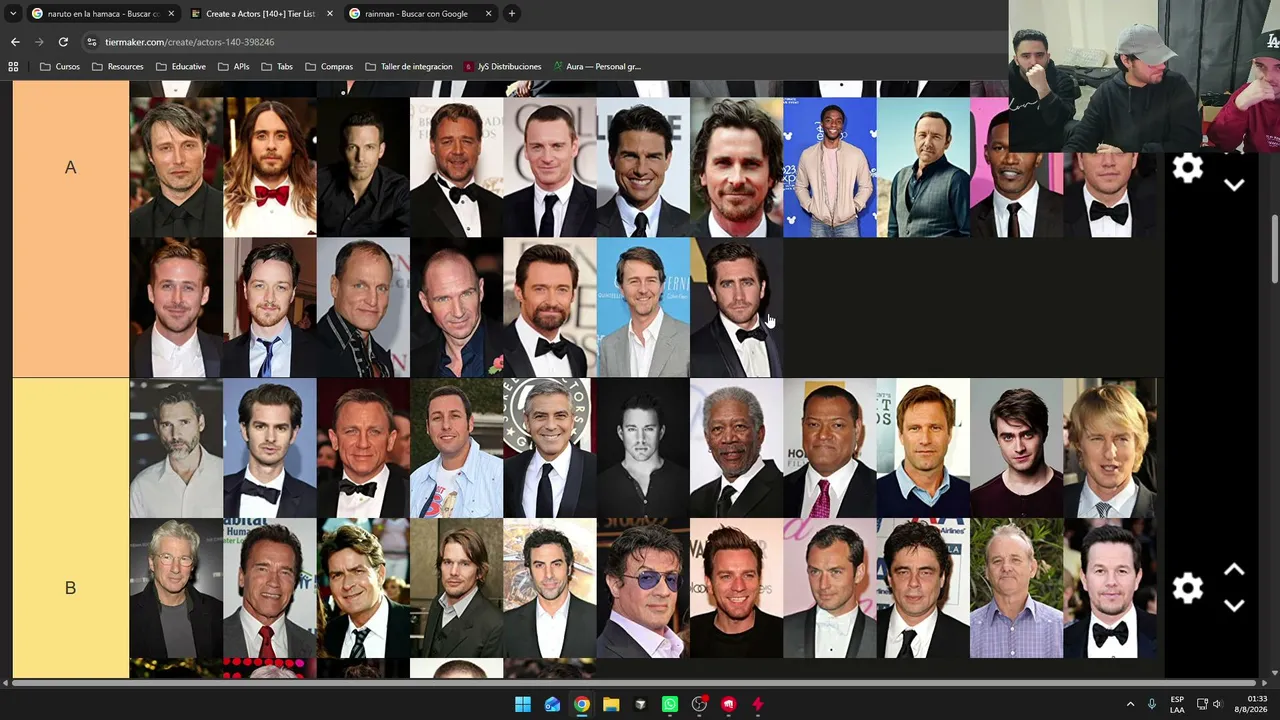Image resolution: width=1280 pixels, height=720 pixels.
Task: Open WhatsApp from the taskbar
Action: 670,704
